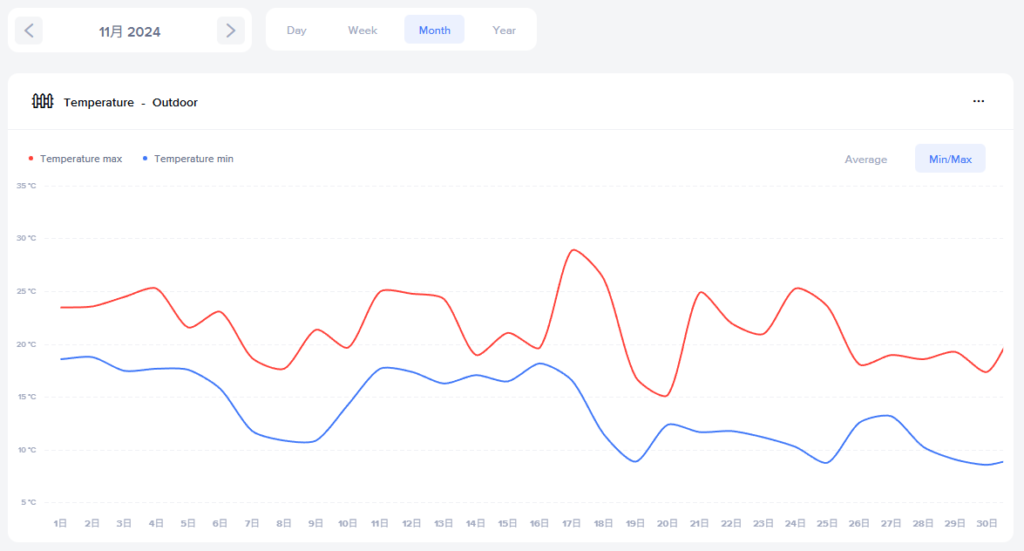Click the outdoor fence sensor icon
This screenshot has height=551, width=1024.
[x=42, y=101]
